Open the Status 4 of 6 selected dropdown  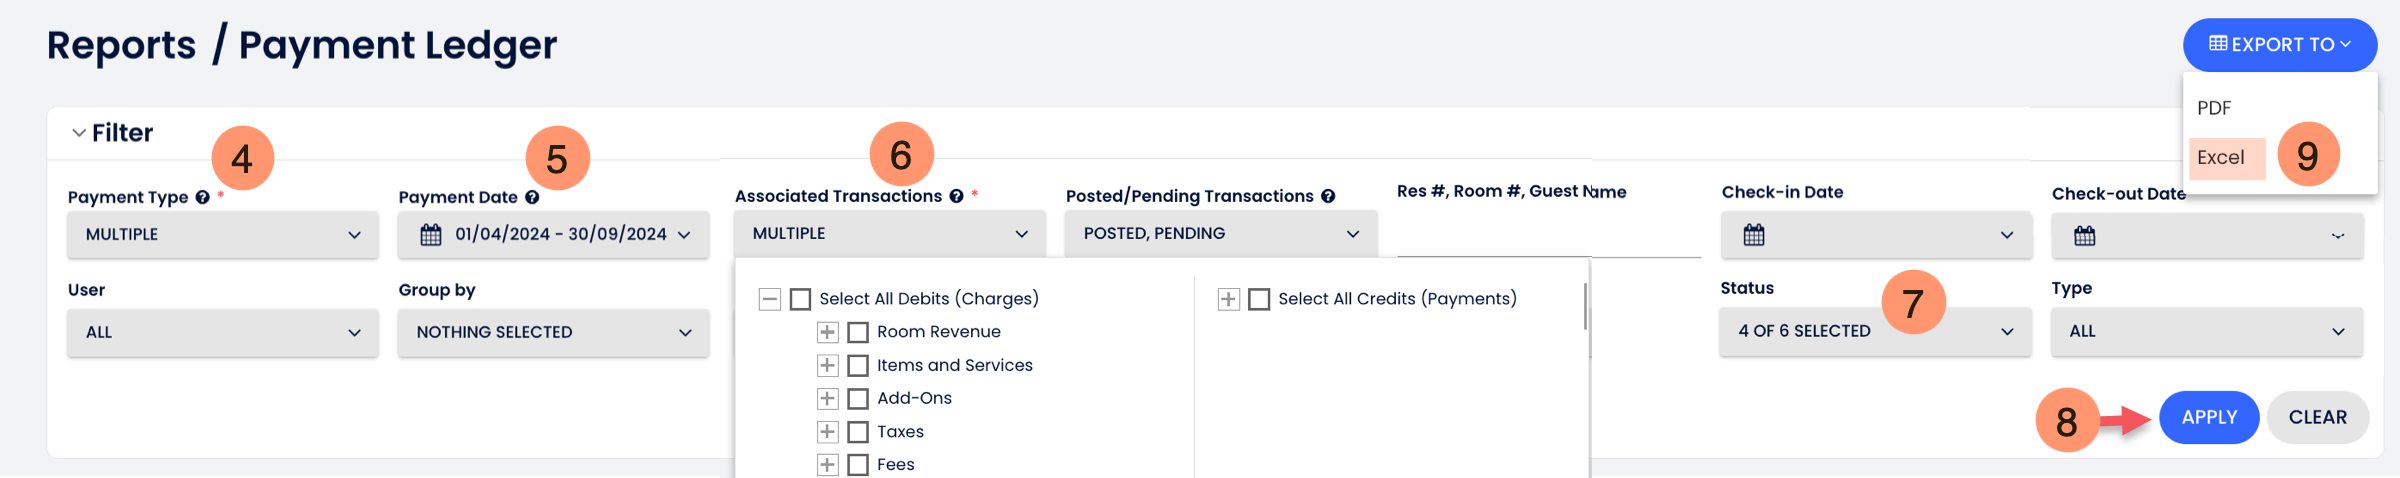[x=1875, y=331]
